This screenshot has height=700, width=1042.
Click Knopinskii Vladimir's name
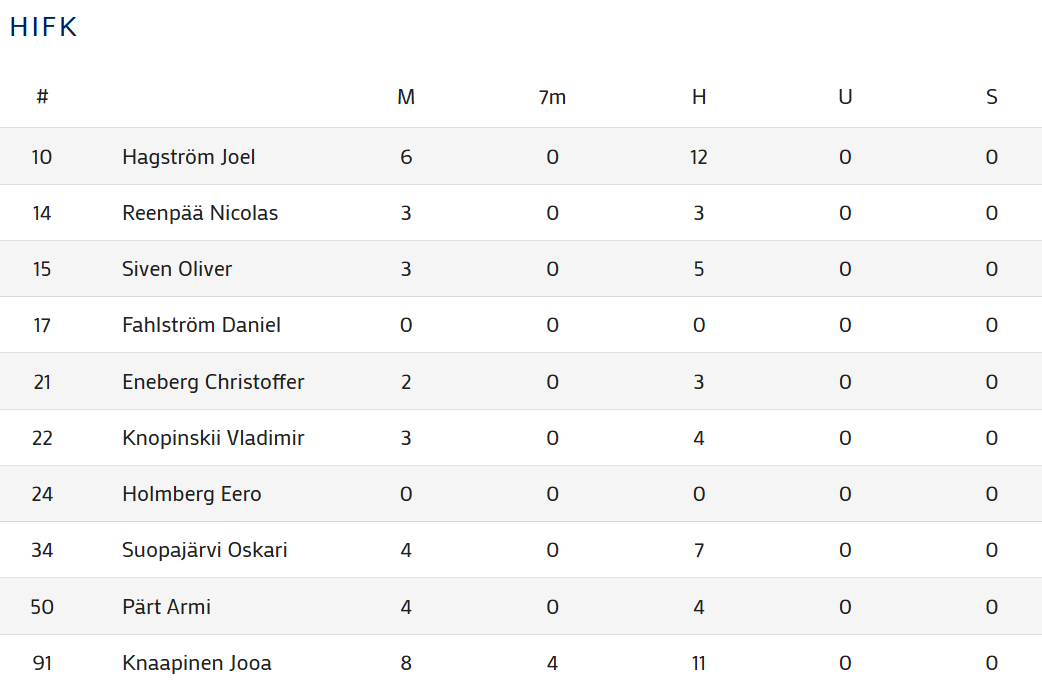click(213, 438)
